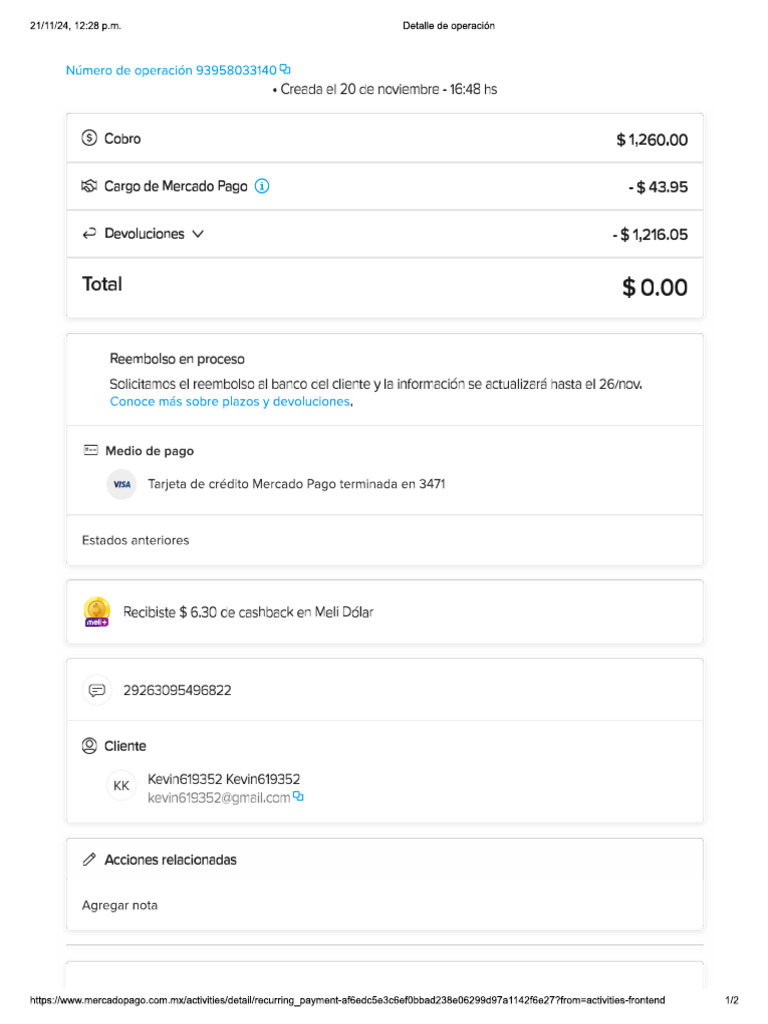Click the Meli+ cashback badge icon
The width and height of the screenshot is (768, 1024).
97,611
